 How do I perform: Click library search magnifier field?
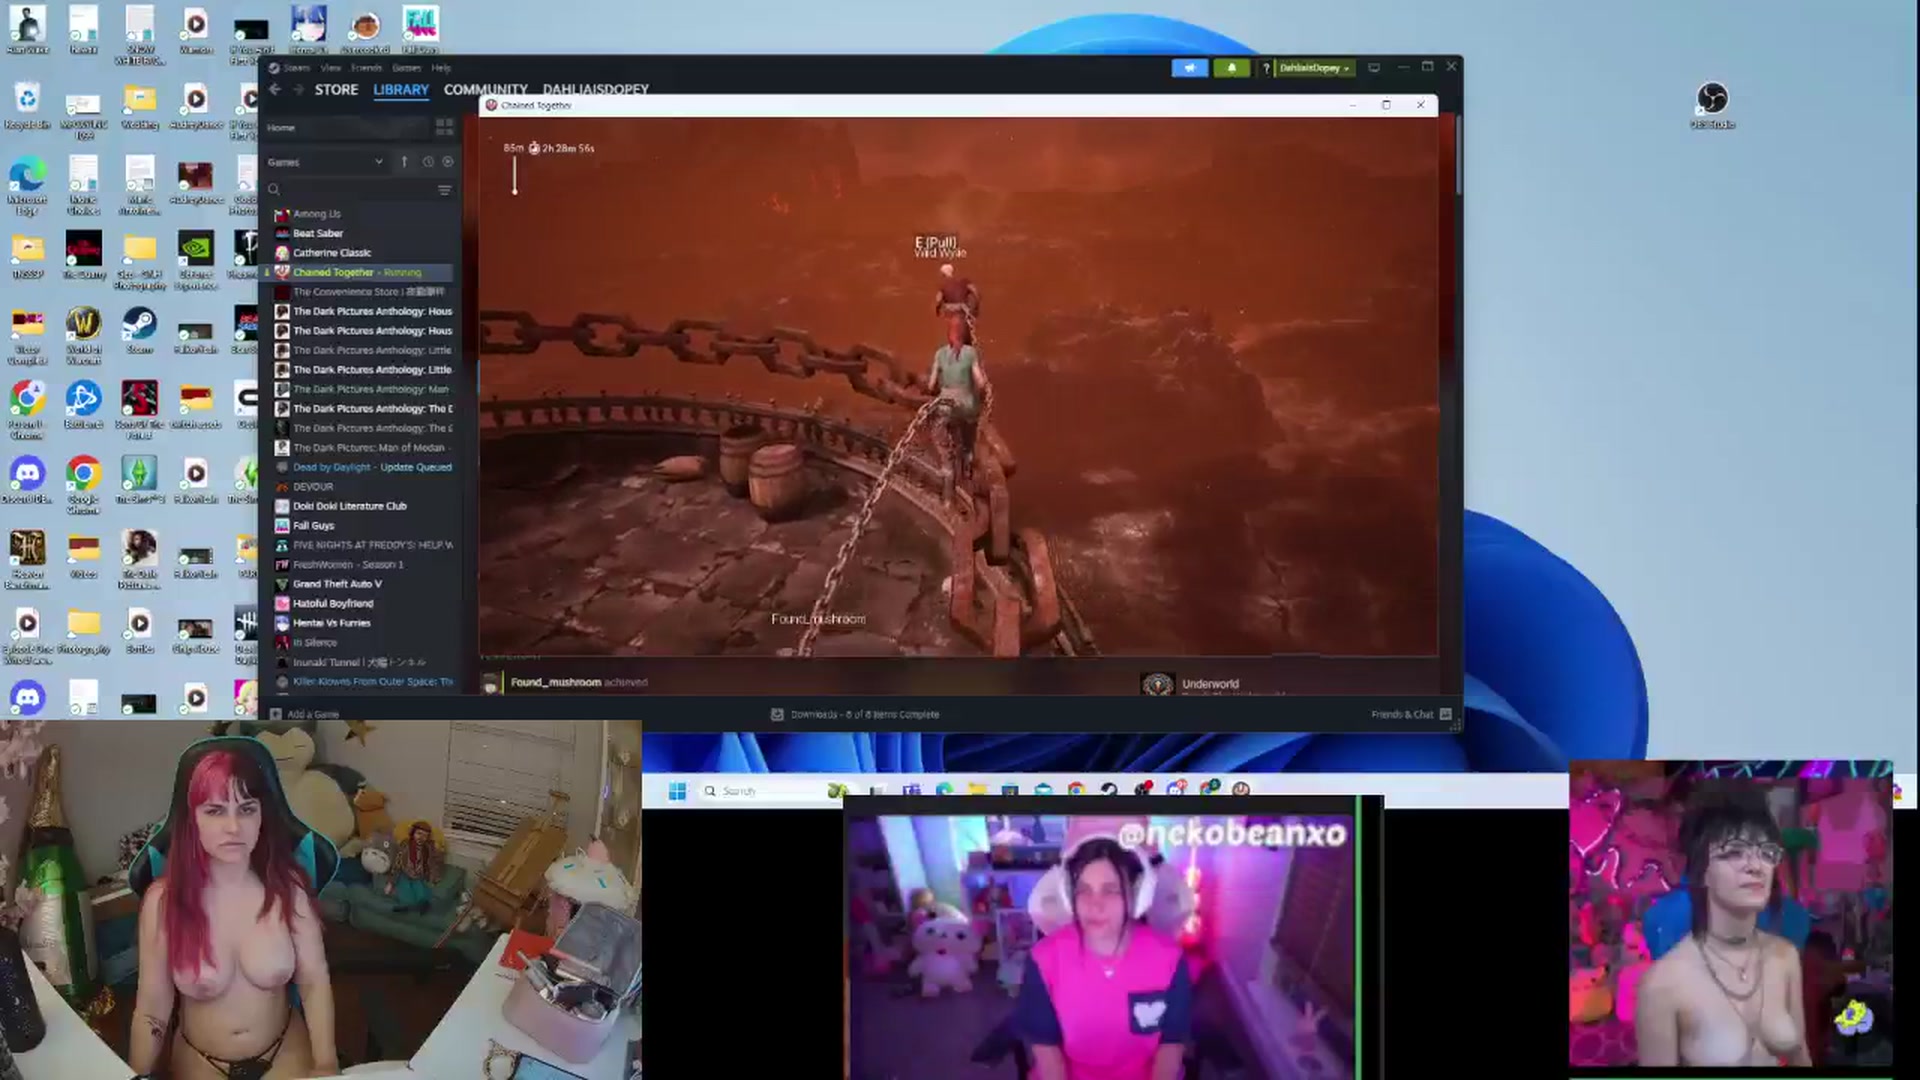pos(349,190)
